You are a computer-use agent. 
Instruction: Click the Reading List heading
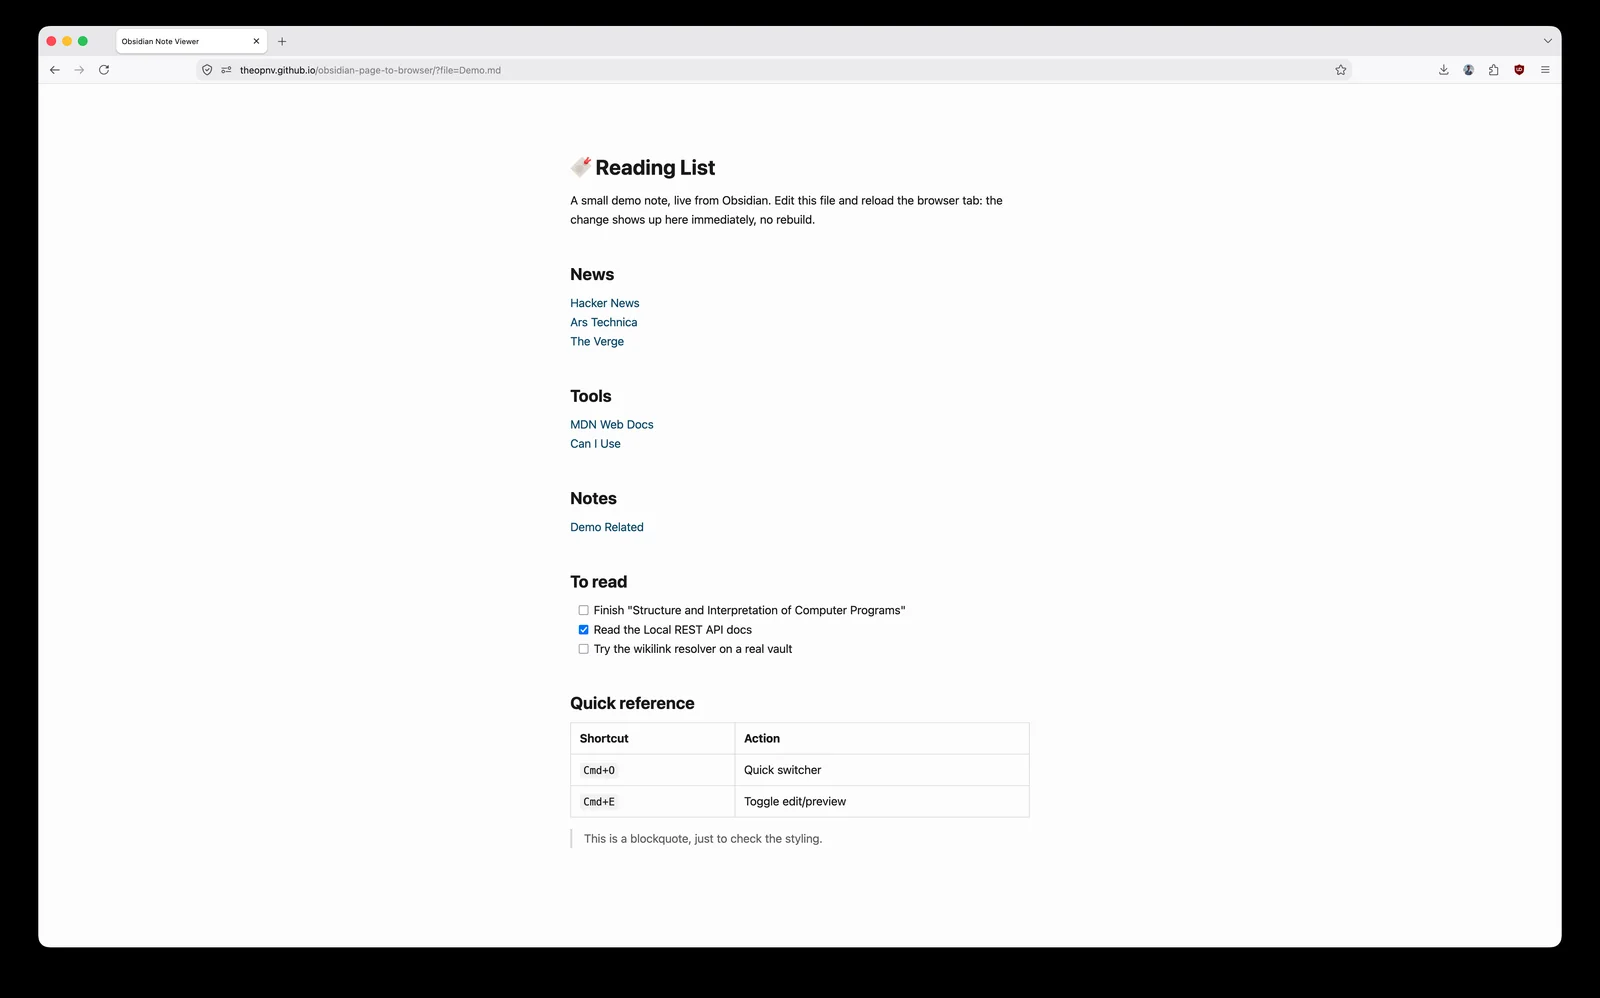[x=643, y=168]
